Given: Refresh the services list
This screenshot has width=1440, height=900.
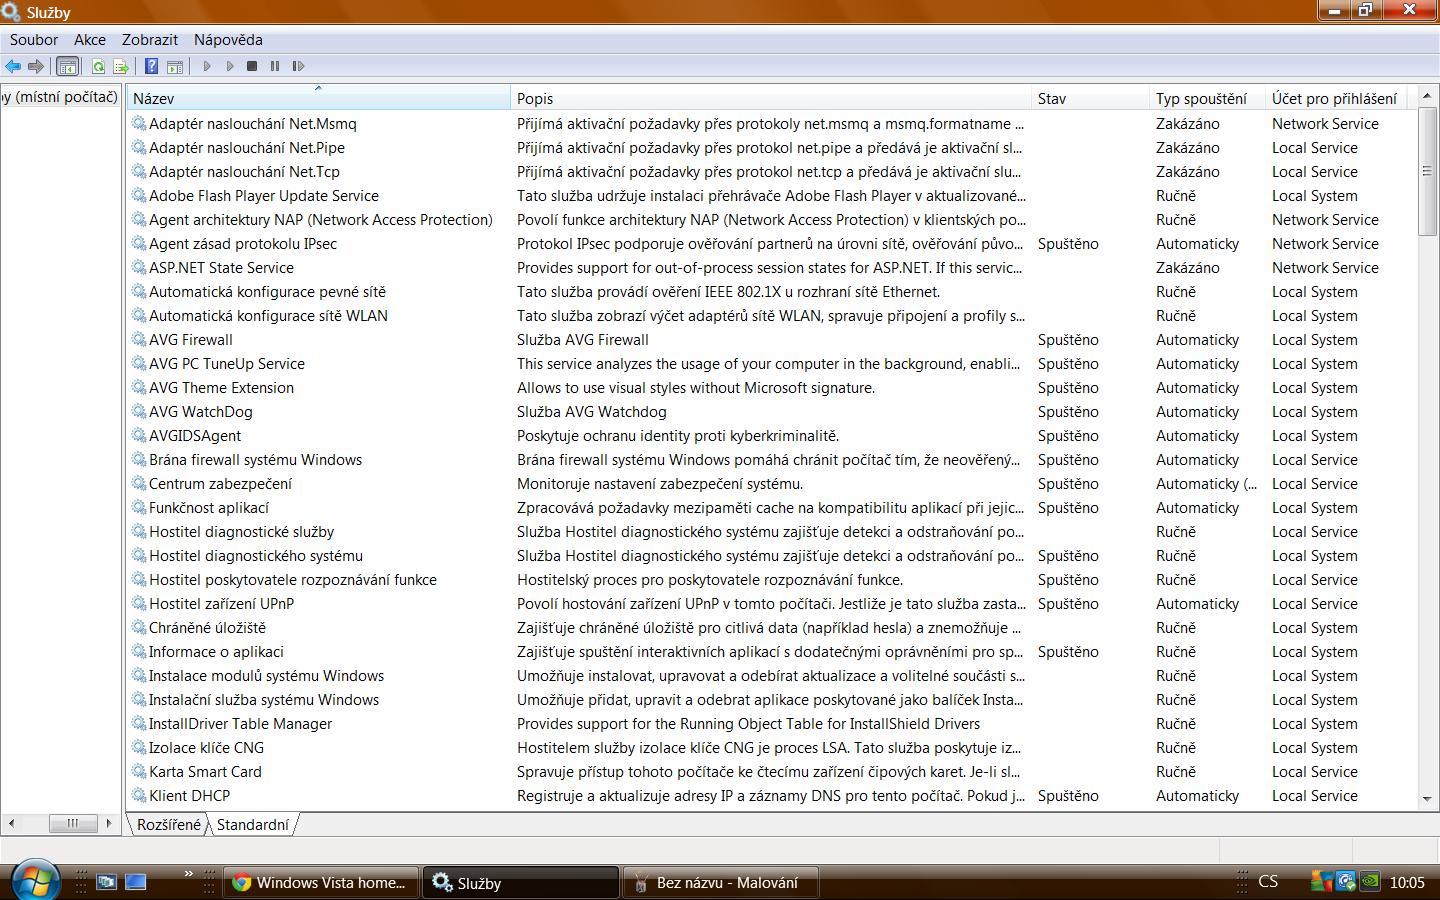Looking at the screenshot, I should 98,66.
